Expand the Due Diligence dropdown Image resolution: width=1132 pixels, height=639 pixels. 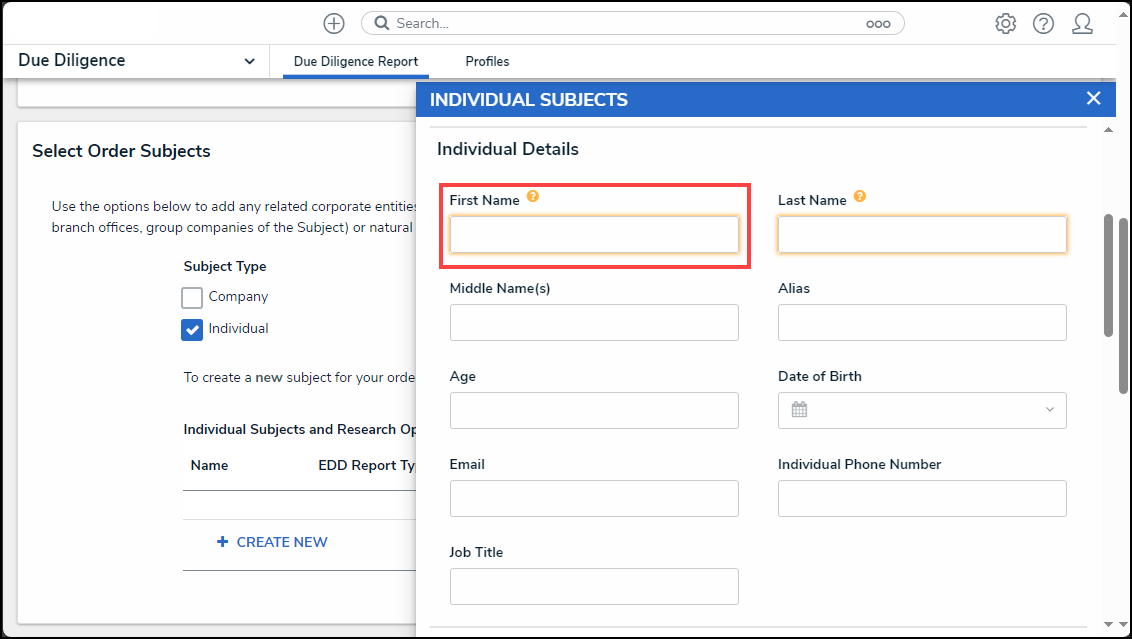[249, 61]
